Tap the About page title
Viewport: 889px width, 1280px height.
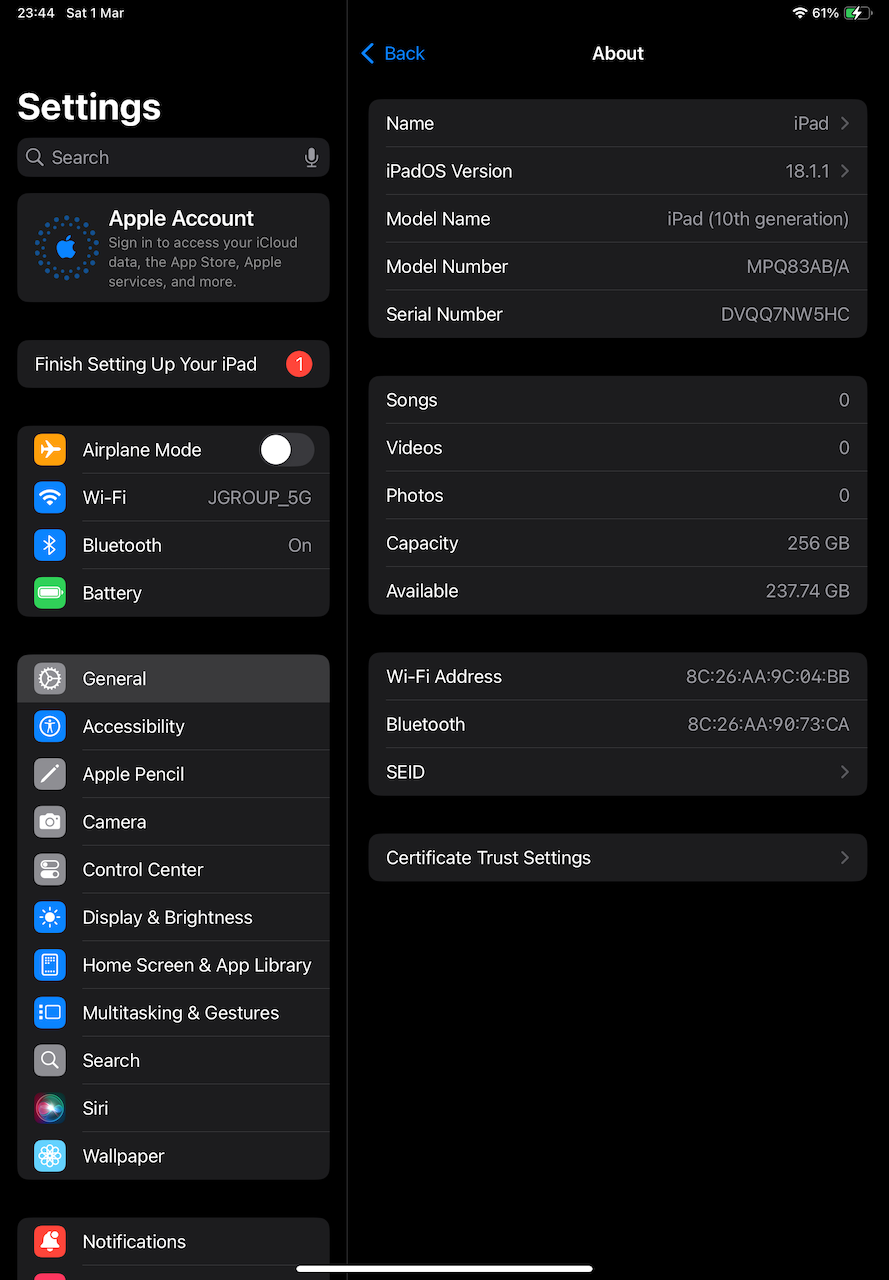618,53
